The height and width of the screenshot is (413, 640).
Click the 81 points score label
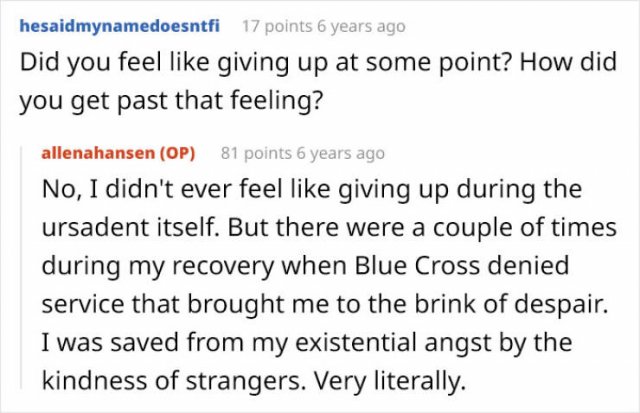256,153
